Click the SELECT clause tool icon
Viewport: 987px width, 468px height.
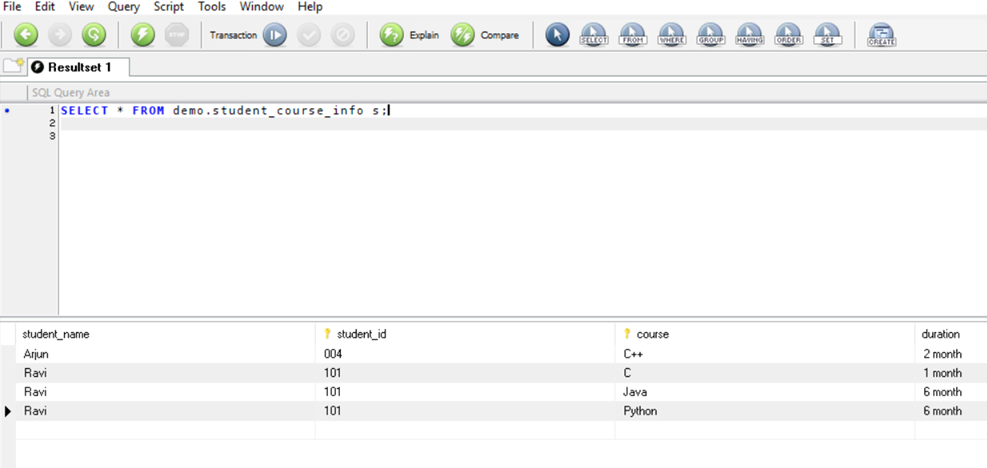click(594, 35)
